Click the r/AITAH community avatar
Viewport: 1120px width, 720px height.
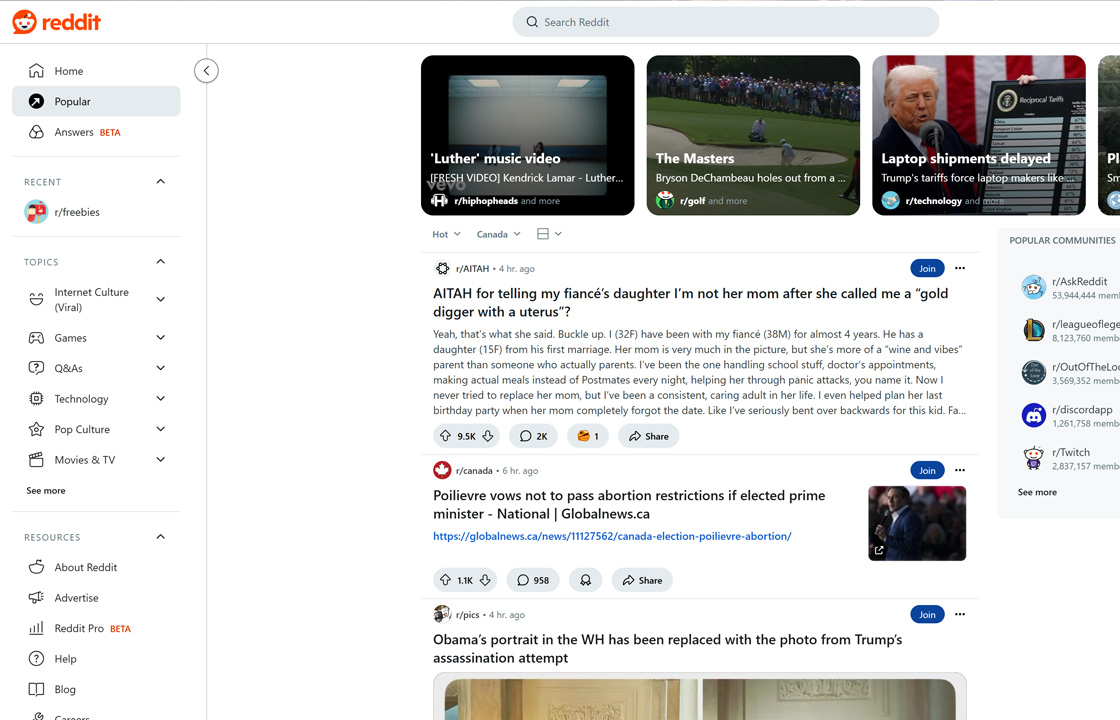pos(442,269)
